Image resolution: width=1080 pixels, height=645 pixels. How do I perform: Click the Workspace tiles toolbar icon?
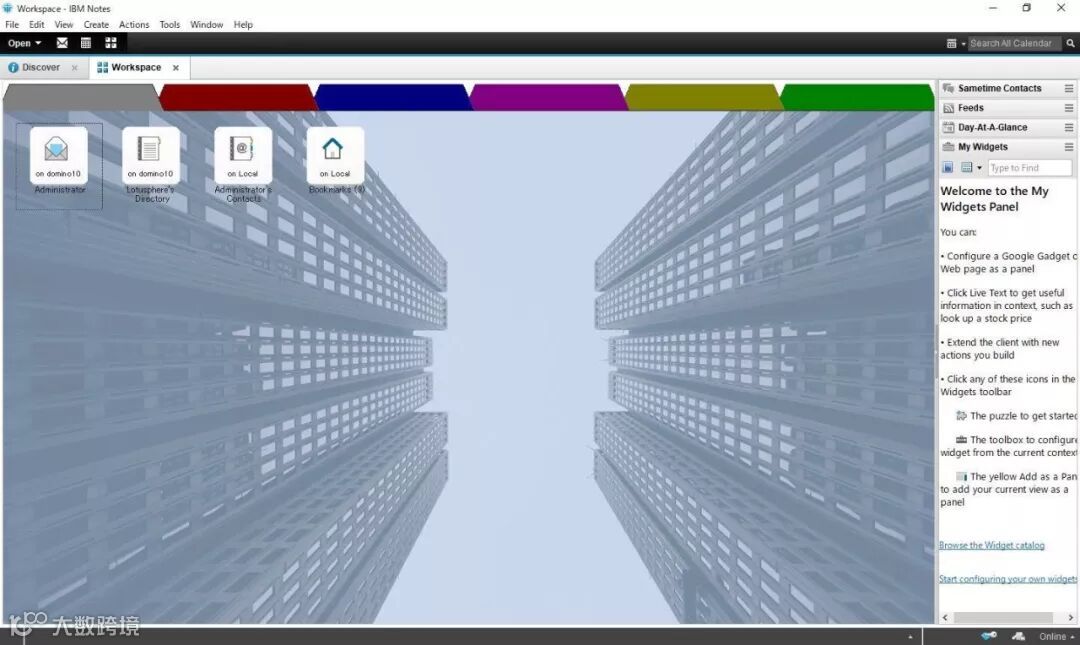(111, 43)
